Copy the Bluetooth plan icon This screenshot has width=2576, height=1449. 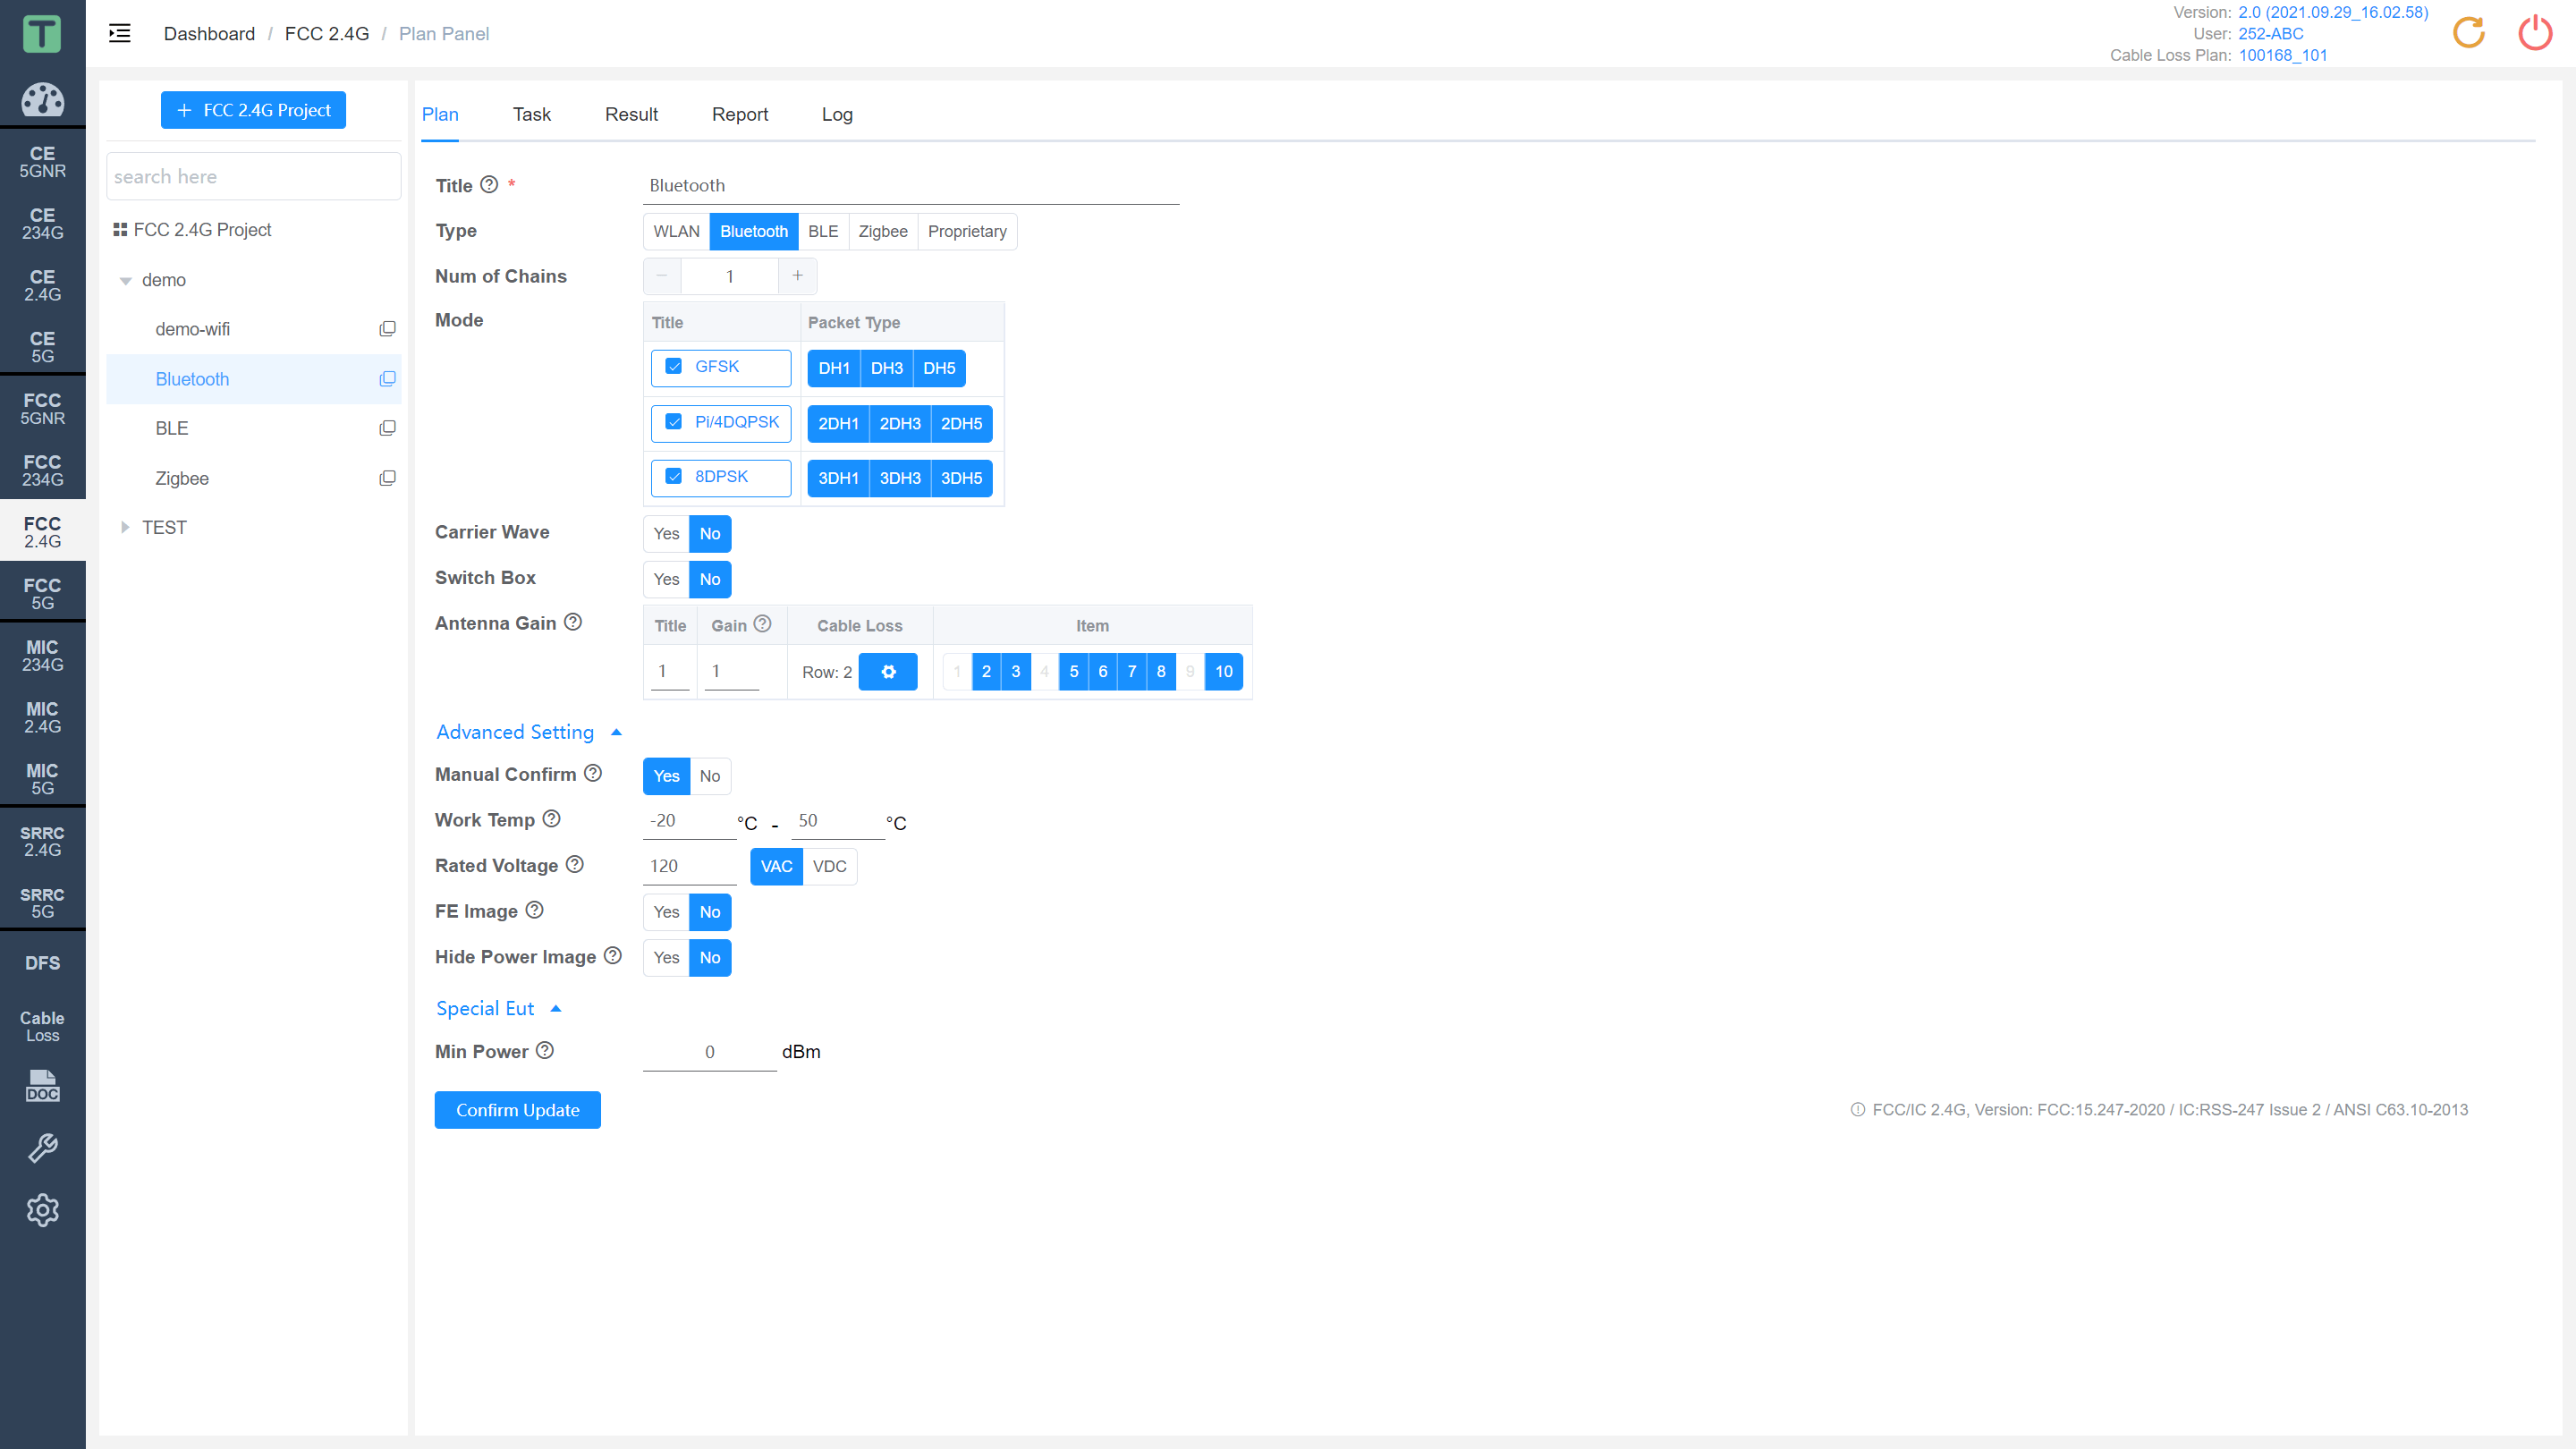click(387, 379)
